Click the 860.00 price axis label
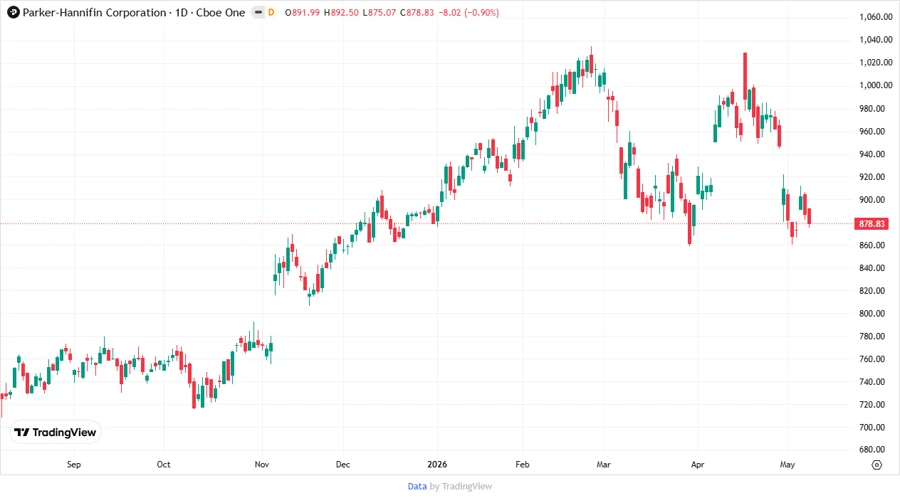900x498 pixels. (x=871, y=245)
